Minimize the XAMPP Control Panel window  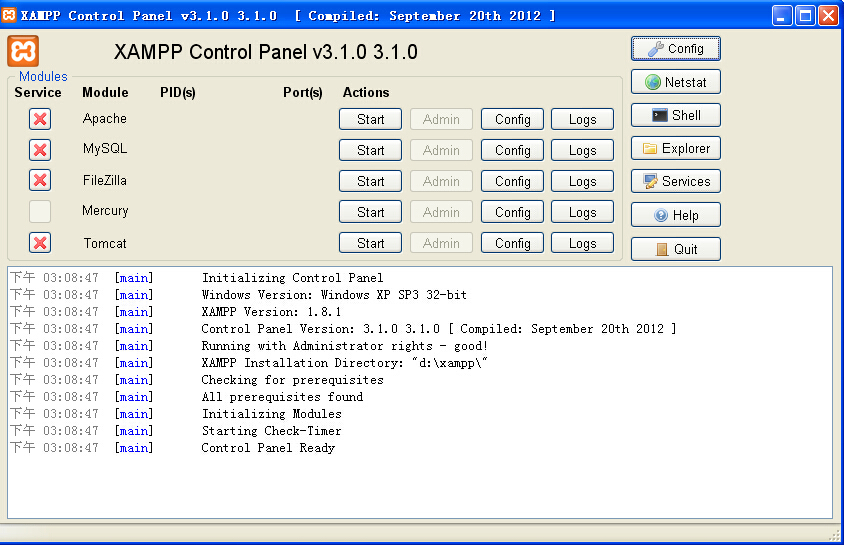pyautogui.click(x=782, y=16)
